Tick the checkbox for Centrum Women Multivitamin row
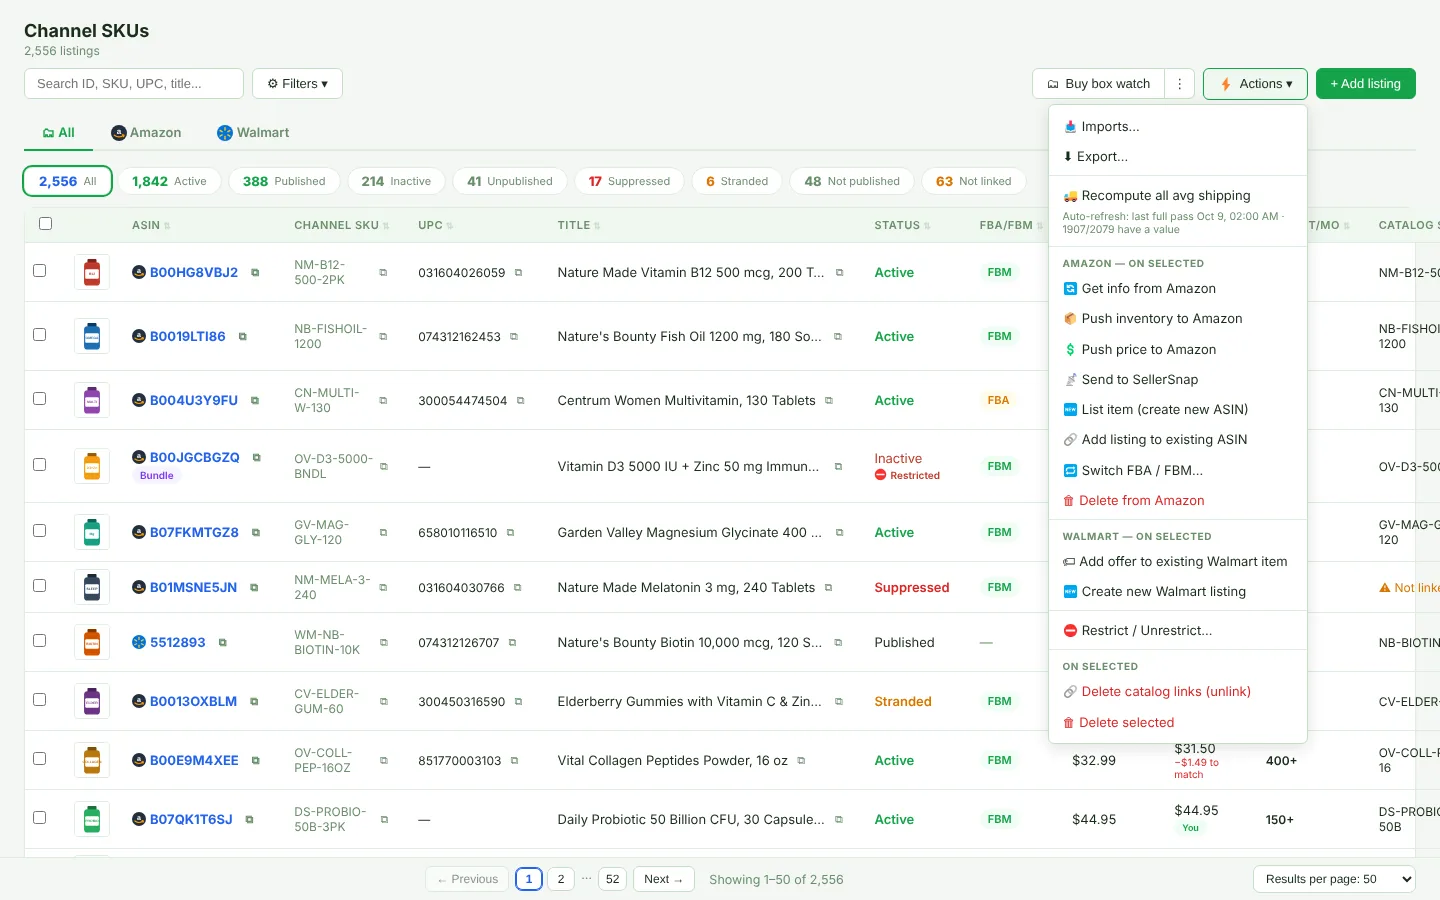 tap(40, 399)
